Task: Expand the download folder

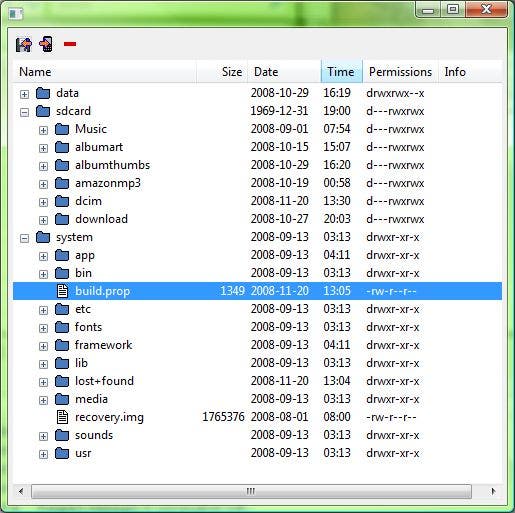Action: pos(43,220)
